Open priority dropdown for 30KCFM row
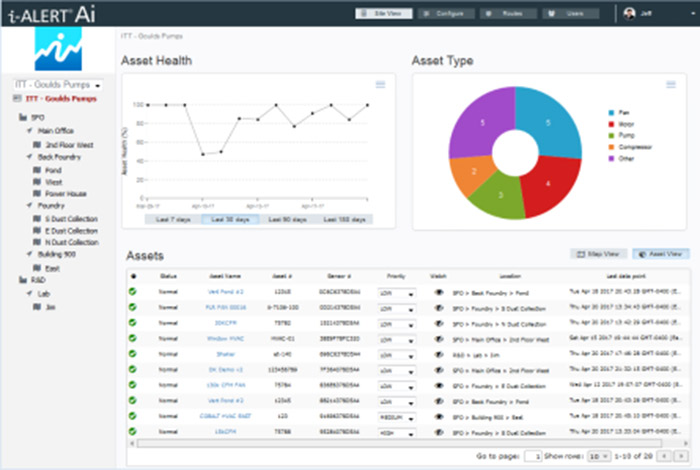This screenshot has height=470, width=700. (396, 324)
